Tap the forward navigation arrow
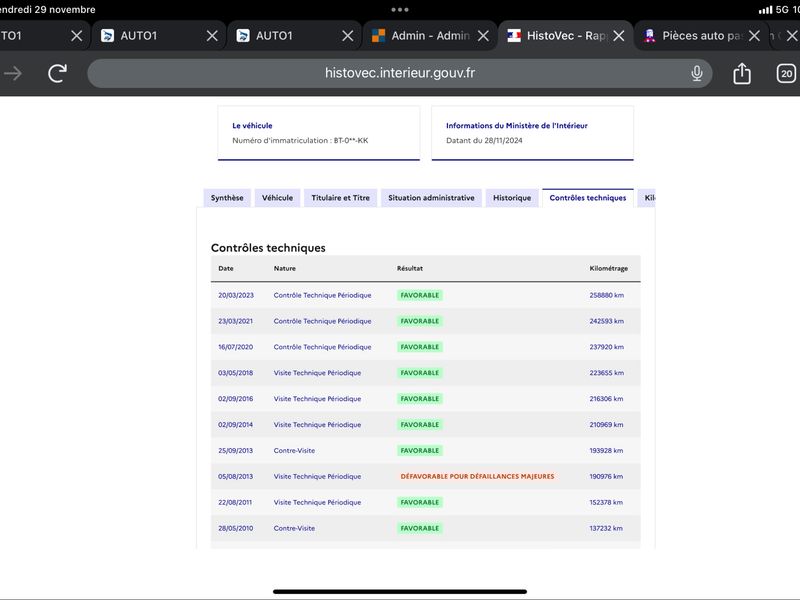This screenshot has height=600, width=800. (x=13, y=73)
